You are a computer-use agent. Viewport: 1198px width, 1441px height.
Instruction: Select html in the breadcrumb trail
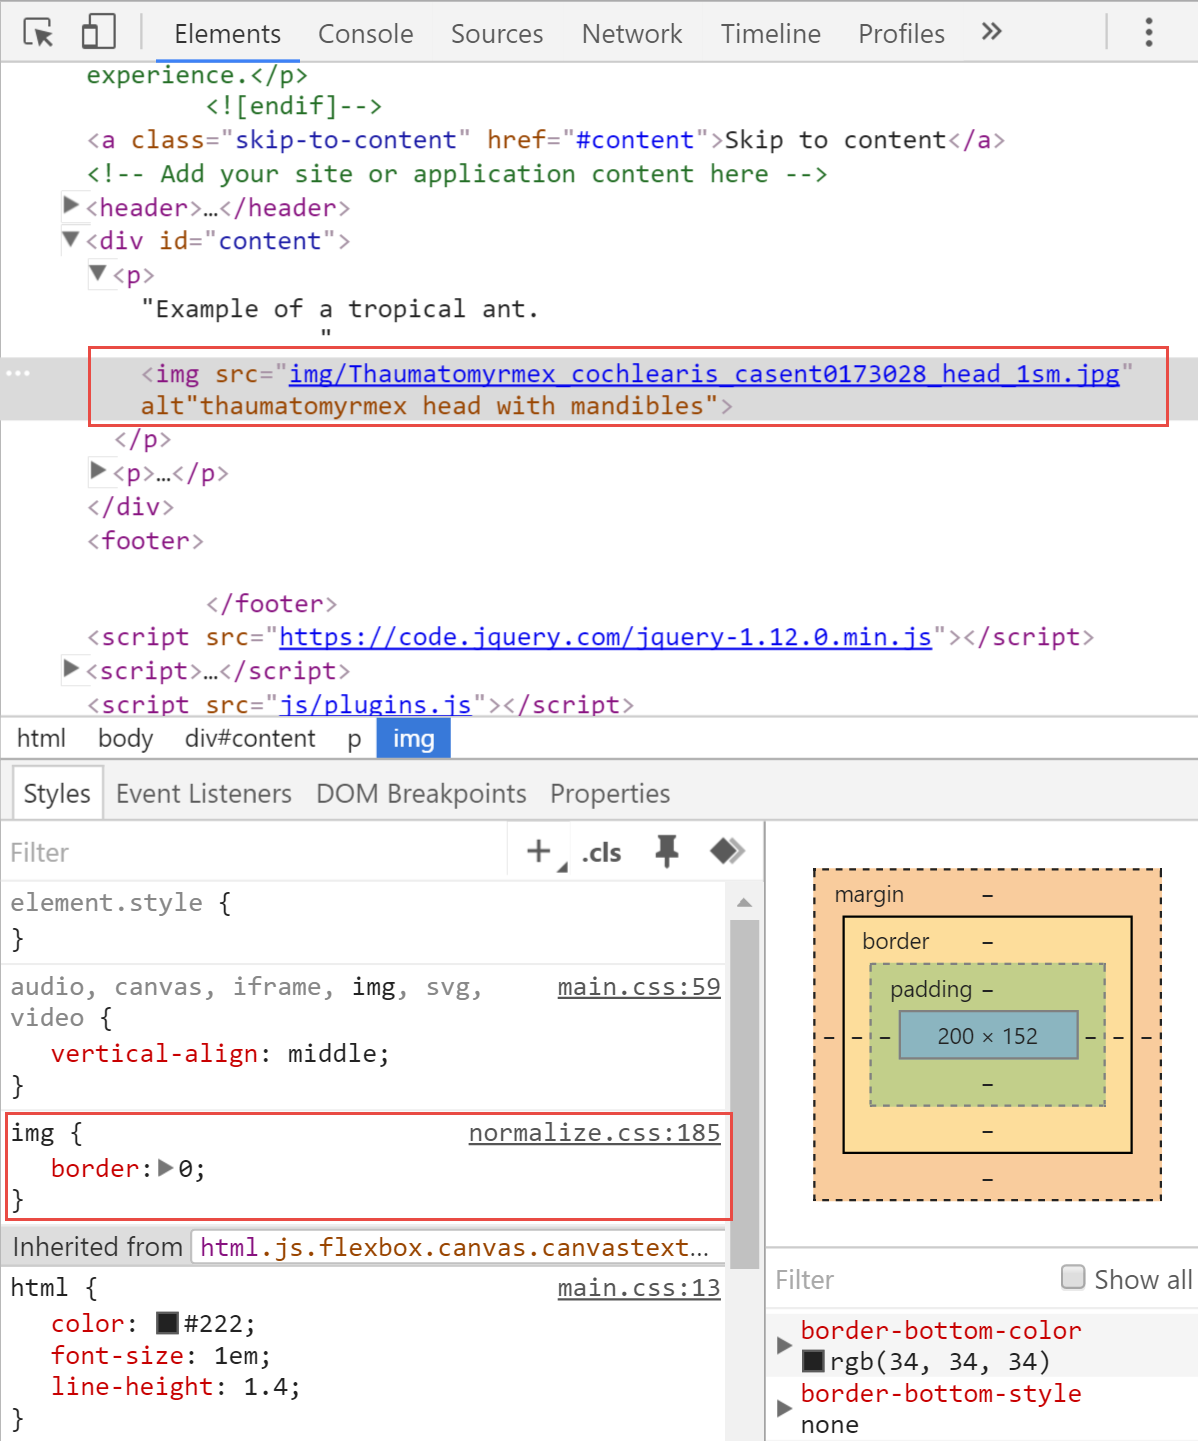click(x=41, y=739)
